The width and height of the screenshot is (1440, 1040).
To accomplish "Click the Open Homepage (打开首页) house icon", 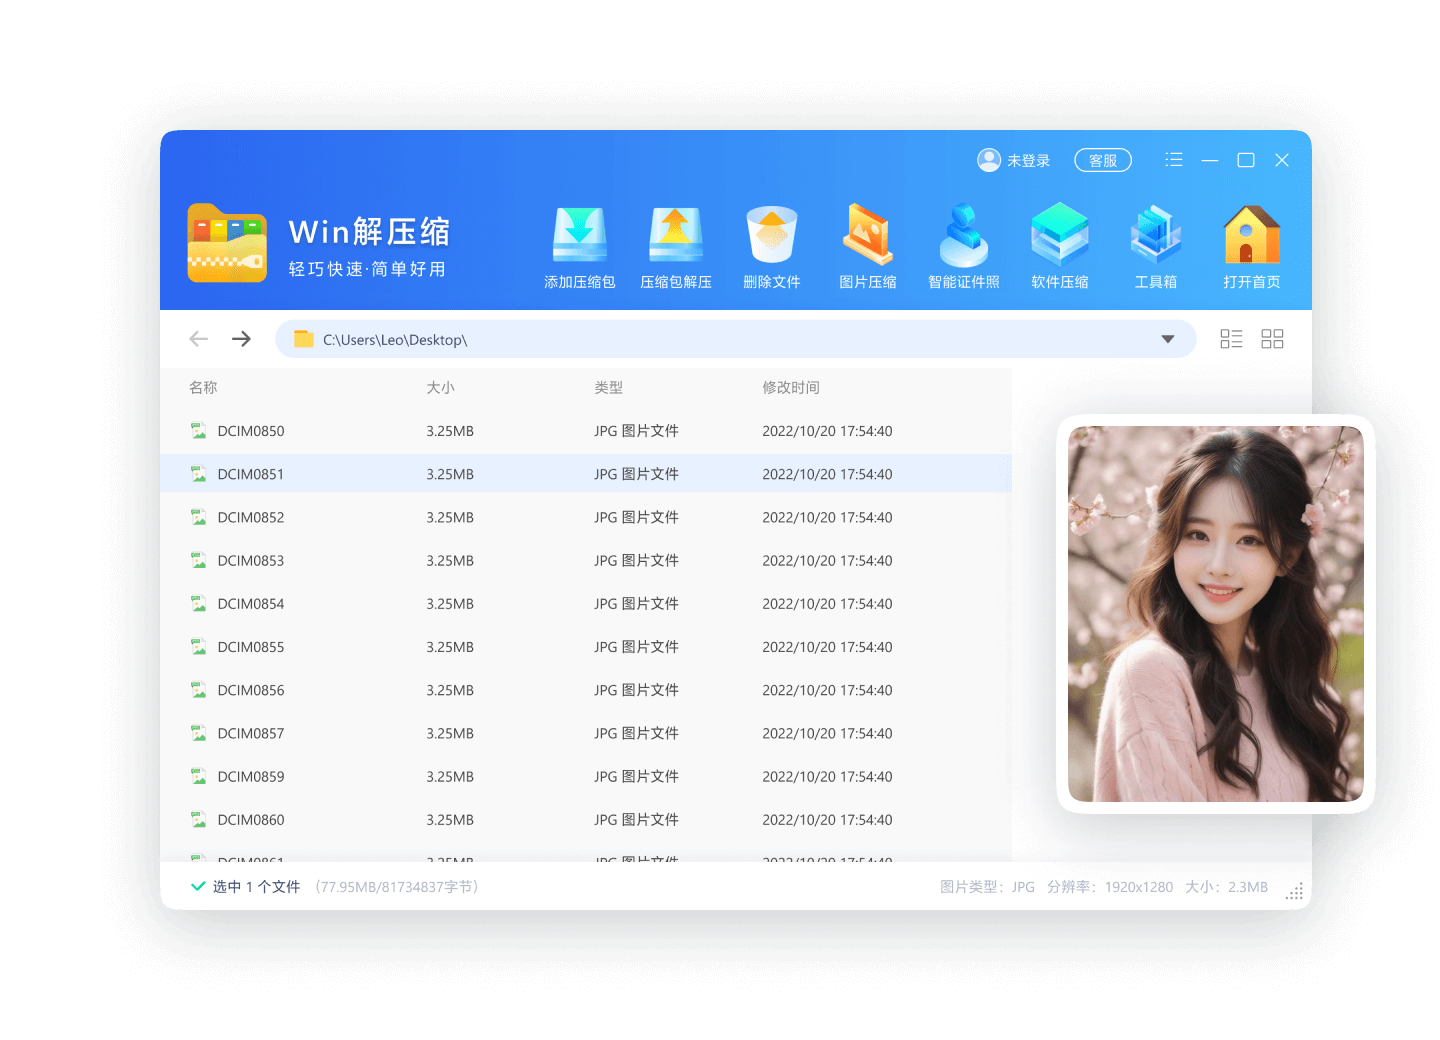I will (x=1251, y=236).
